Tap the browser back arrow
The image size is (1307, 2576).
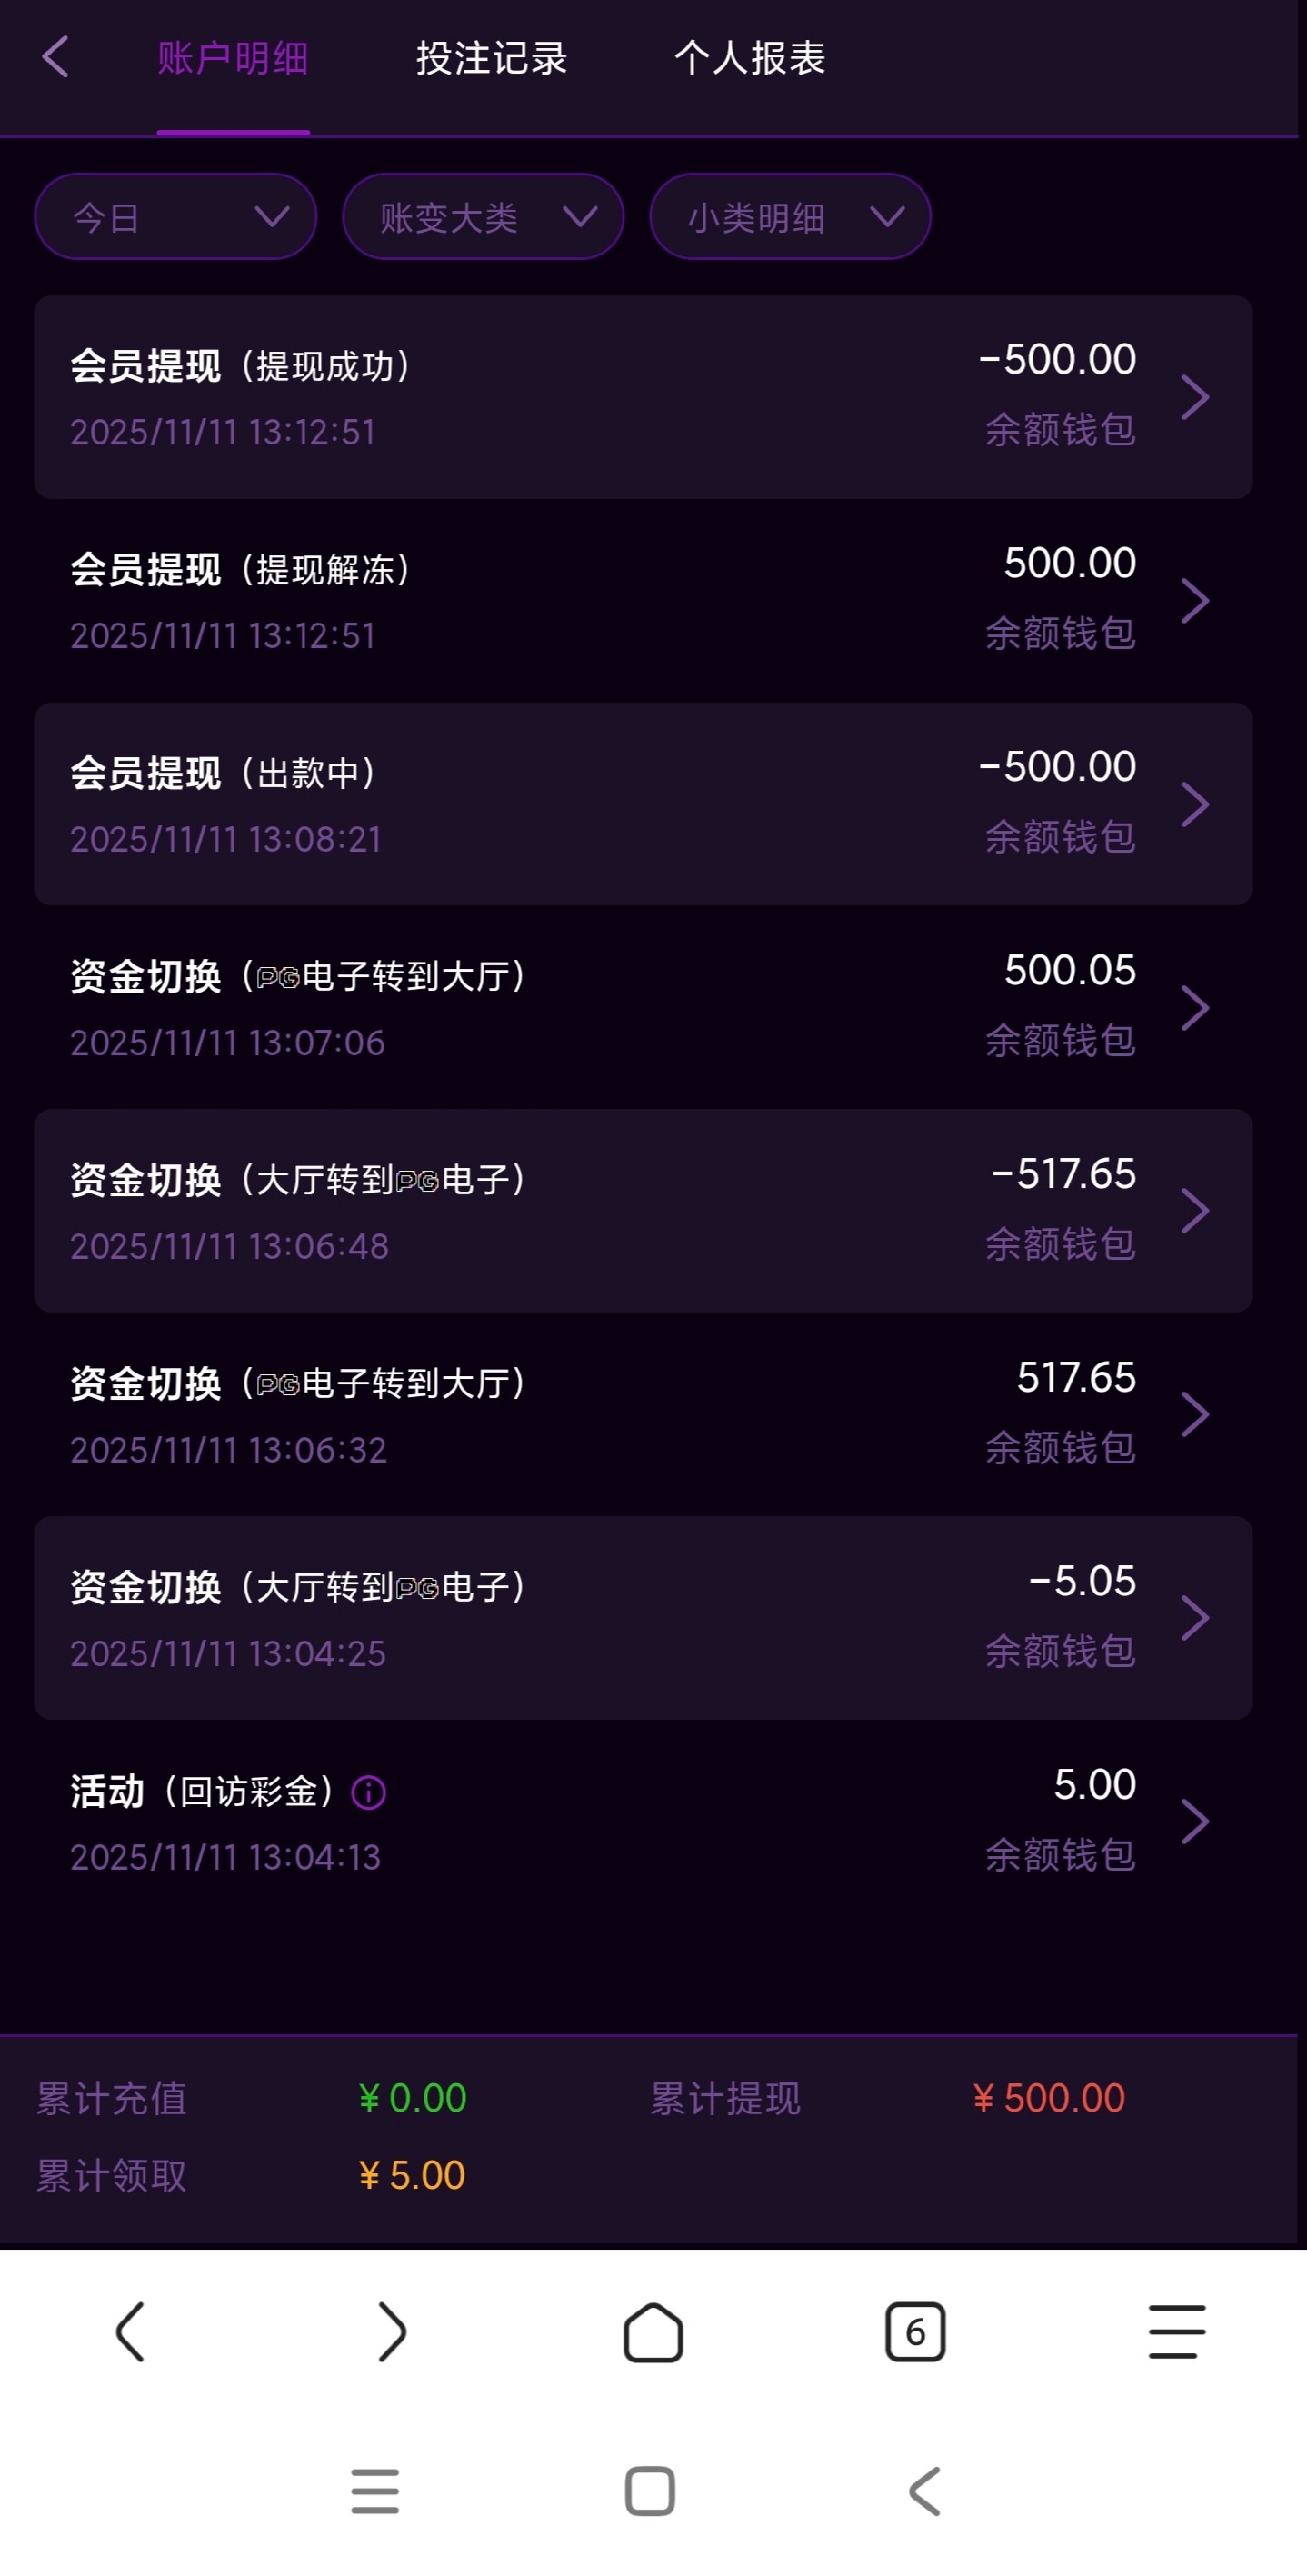[131, 2332]
